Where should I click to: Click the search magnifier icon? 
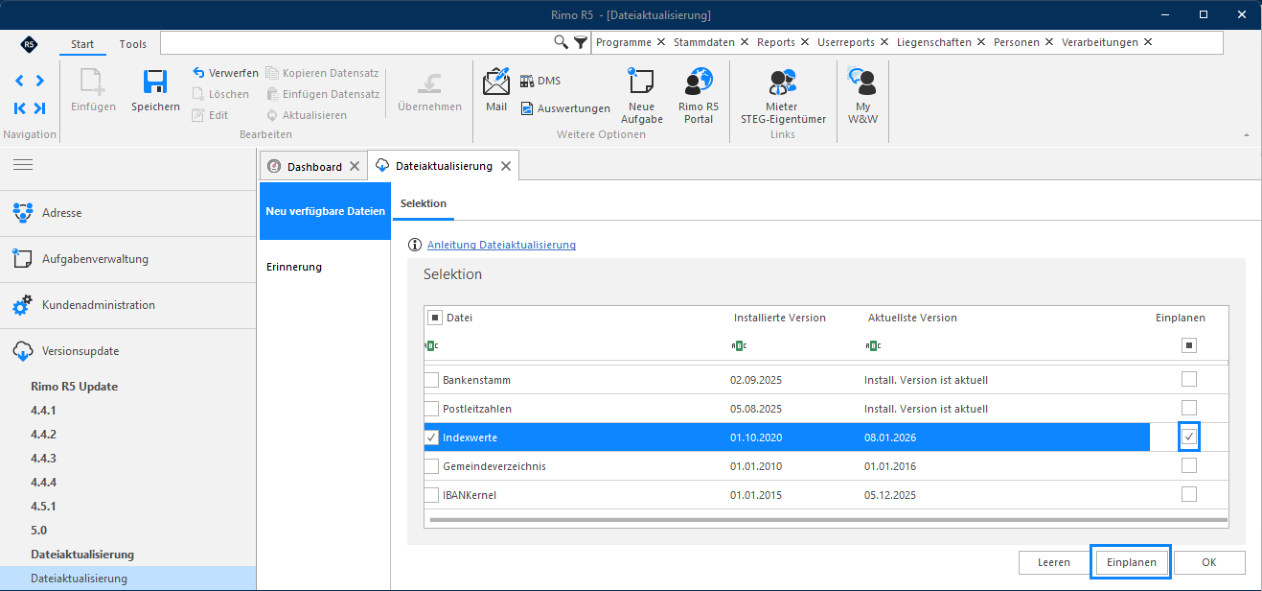561,42
